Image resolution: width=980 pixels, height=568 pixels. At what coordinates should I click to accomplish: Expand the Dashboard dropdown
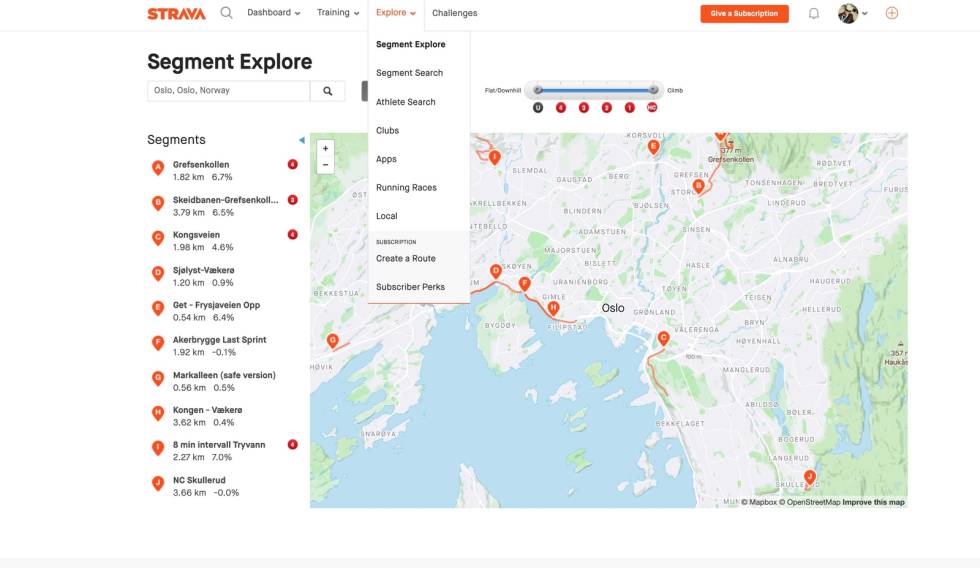(x=274, y=12)
